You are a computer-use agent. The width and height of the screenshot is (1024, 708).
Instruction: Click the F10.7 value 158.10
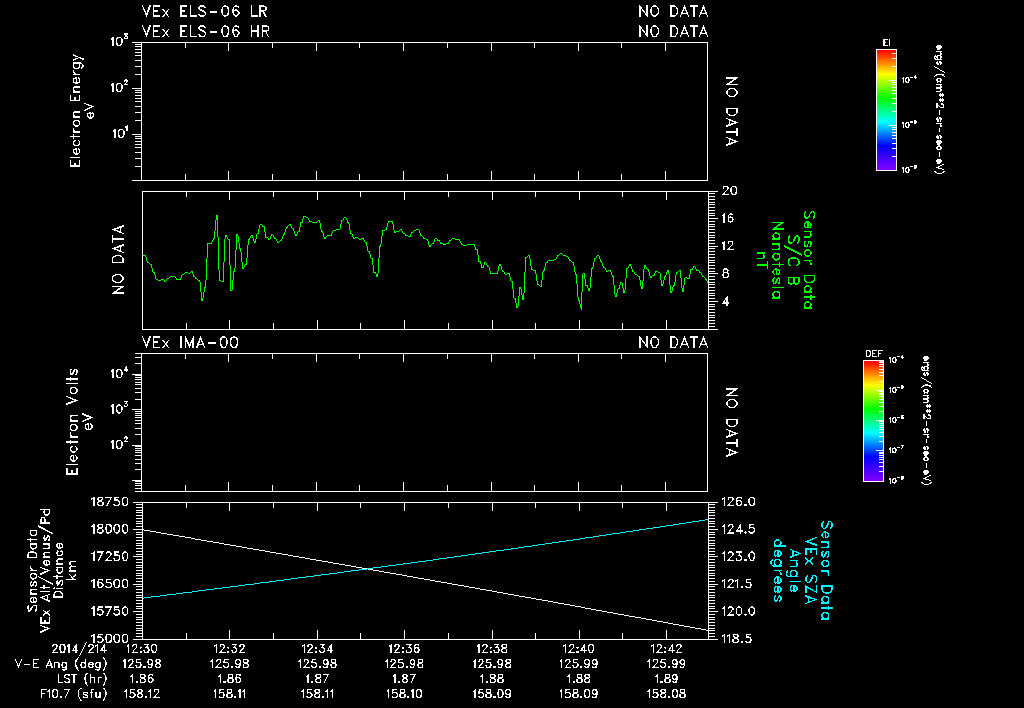(x=404, y=694)
